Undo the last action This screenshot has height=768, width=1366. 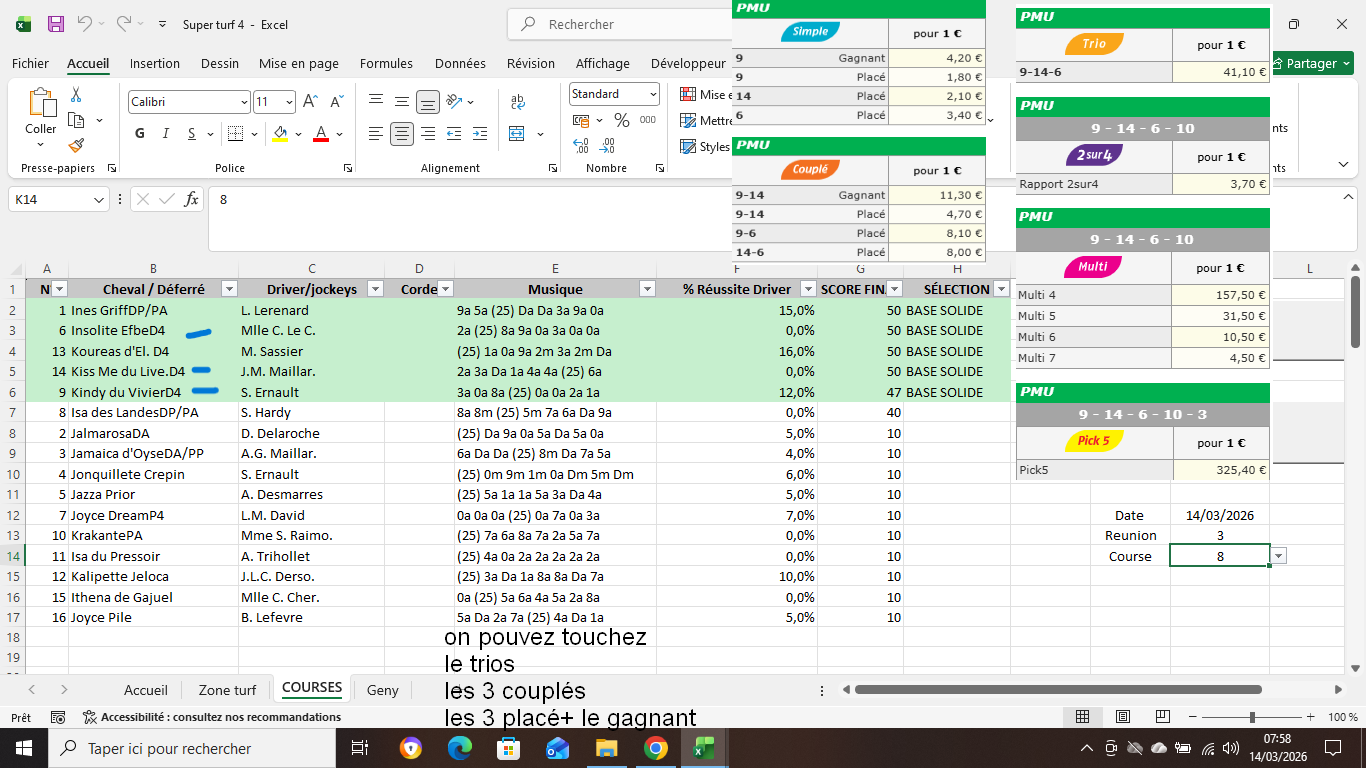click(85, 24)
